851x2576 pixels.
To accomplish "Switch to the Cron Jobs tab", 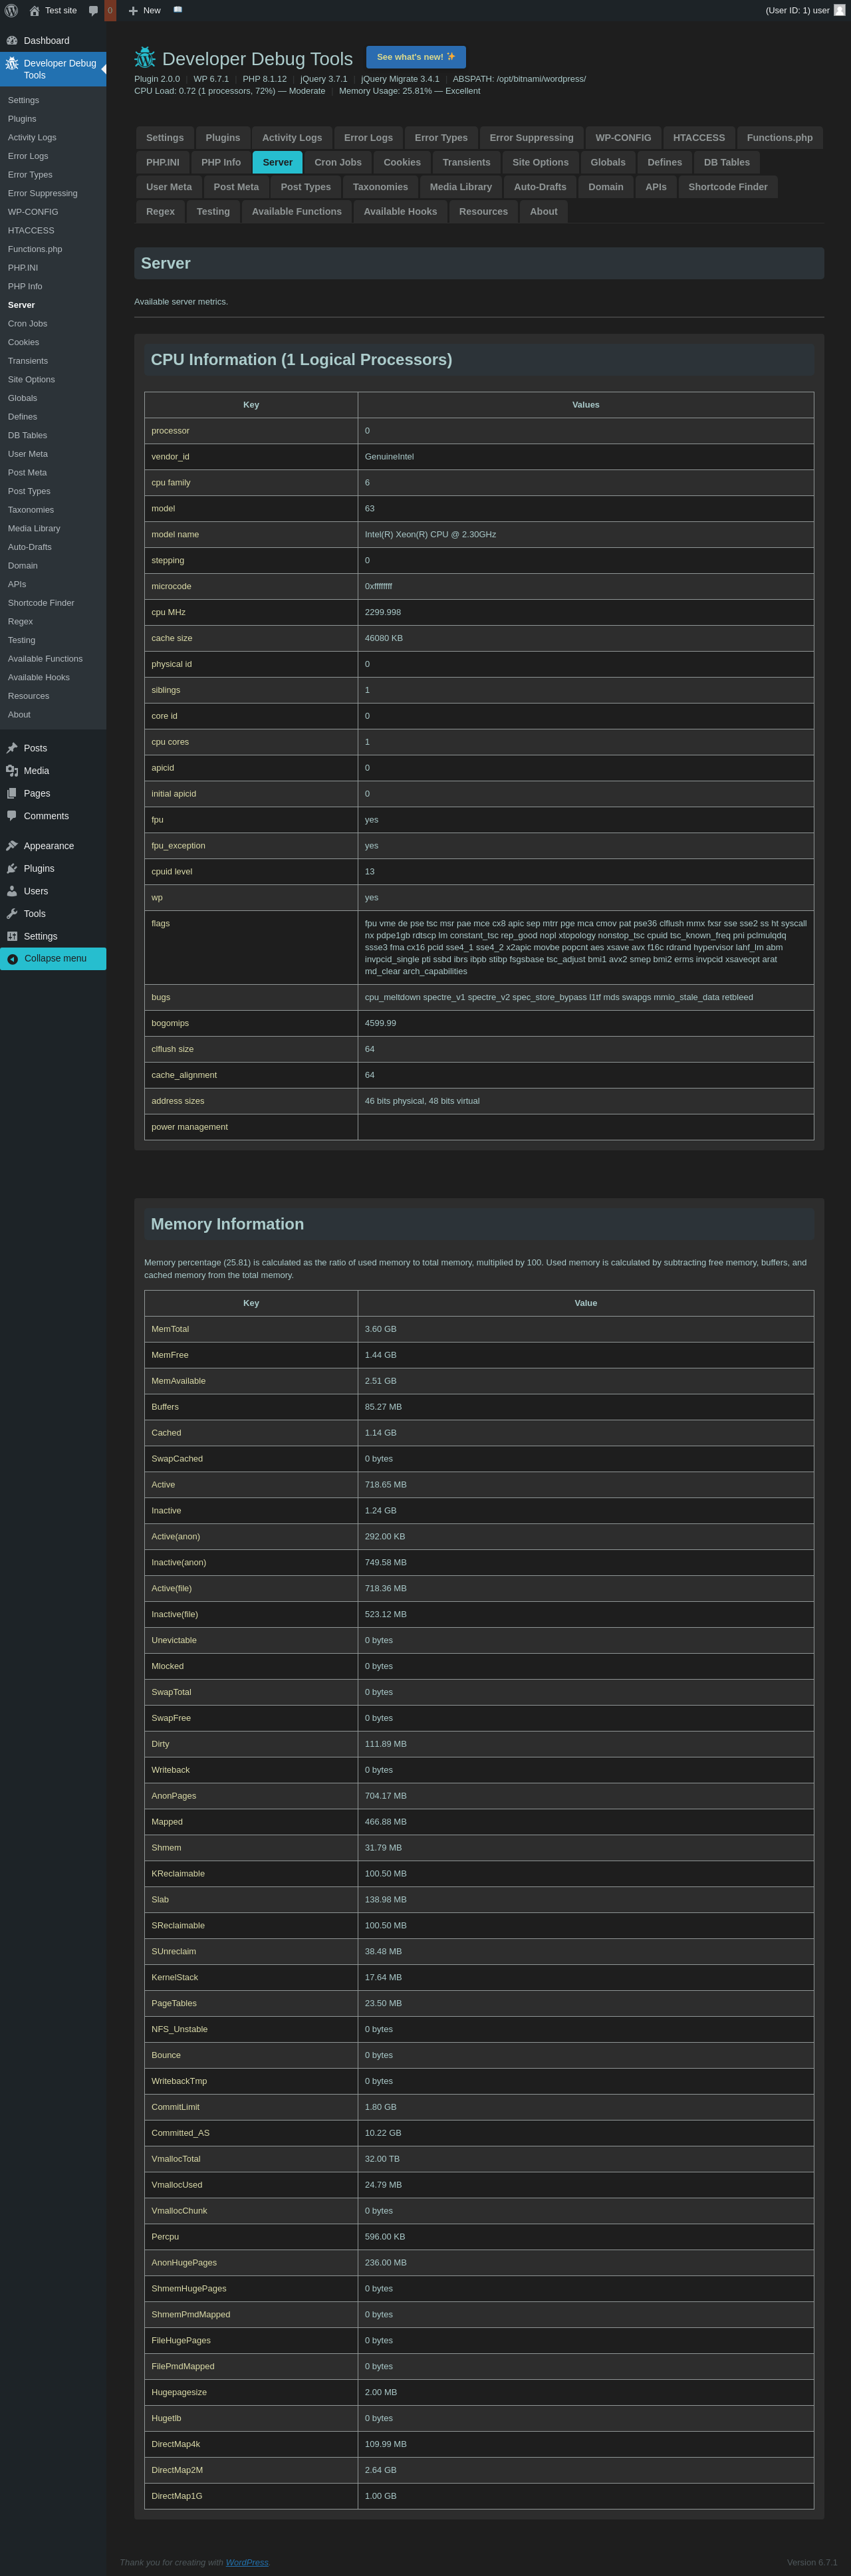I will coord(337,162).
